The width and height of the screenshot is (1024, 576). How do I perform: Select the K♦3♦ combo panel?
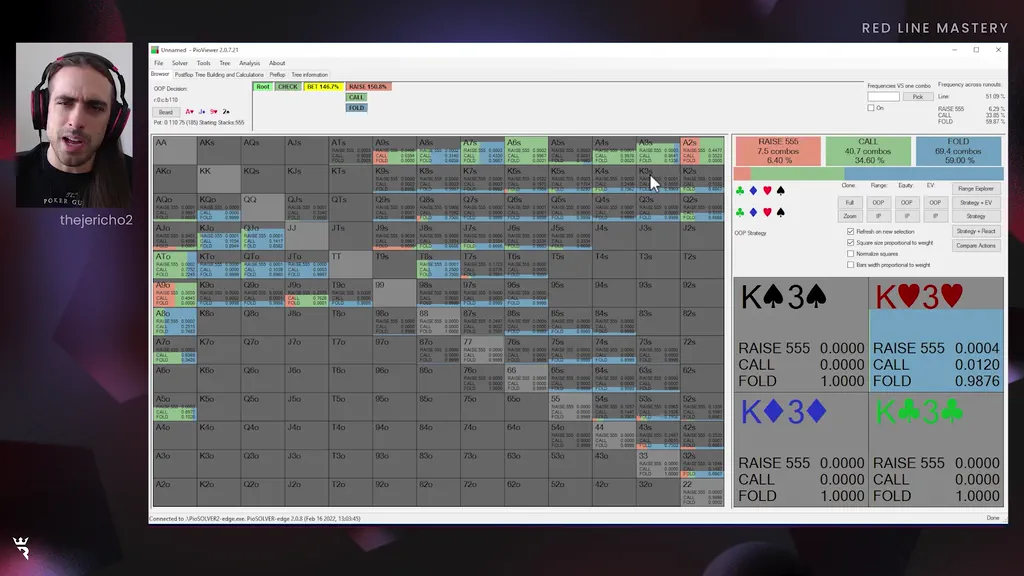801,449
